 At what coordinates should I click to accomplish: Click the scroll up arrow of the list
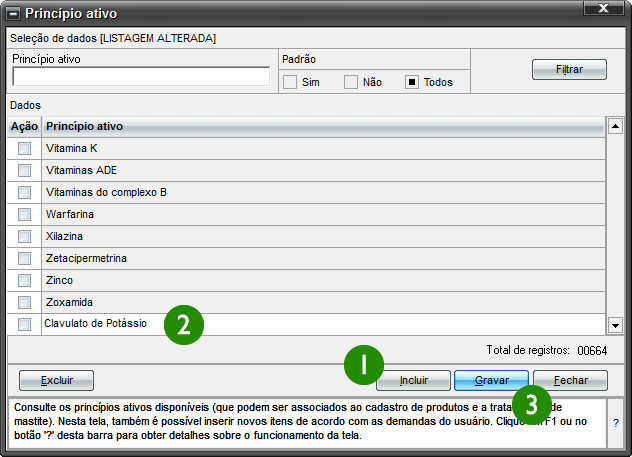click(x=615, y=127)
